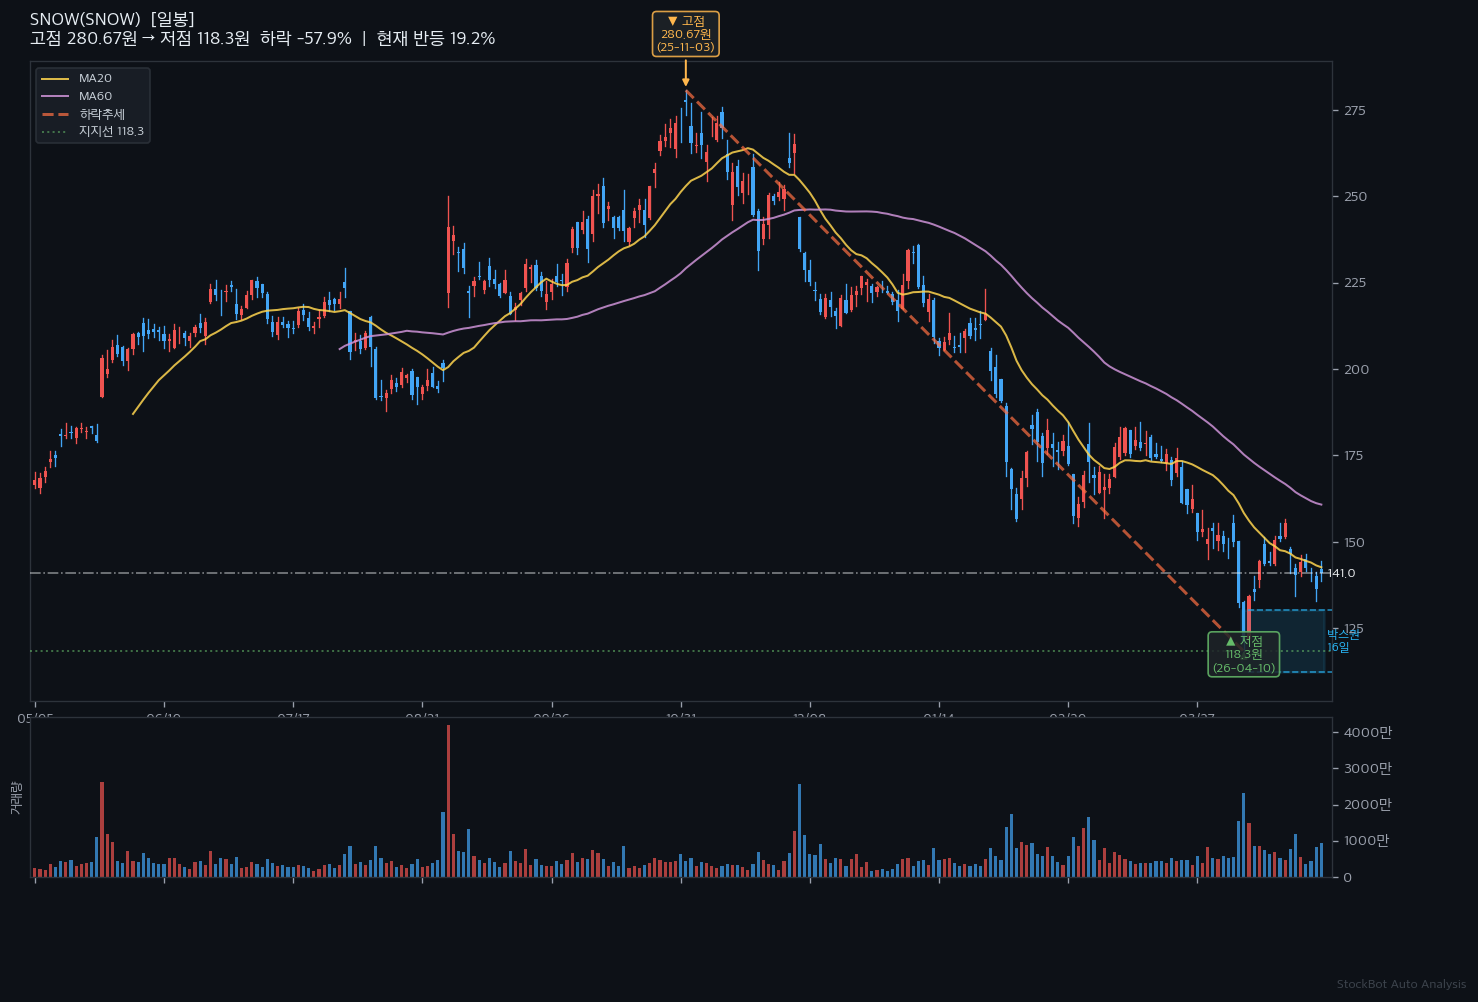
Task: Click the chart title SNOW(SNOW) [일봉]
Action: click(x=112, y=19)
